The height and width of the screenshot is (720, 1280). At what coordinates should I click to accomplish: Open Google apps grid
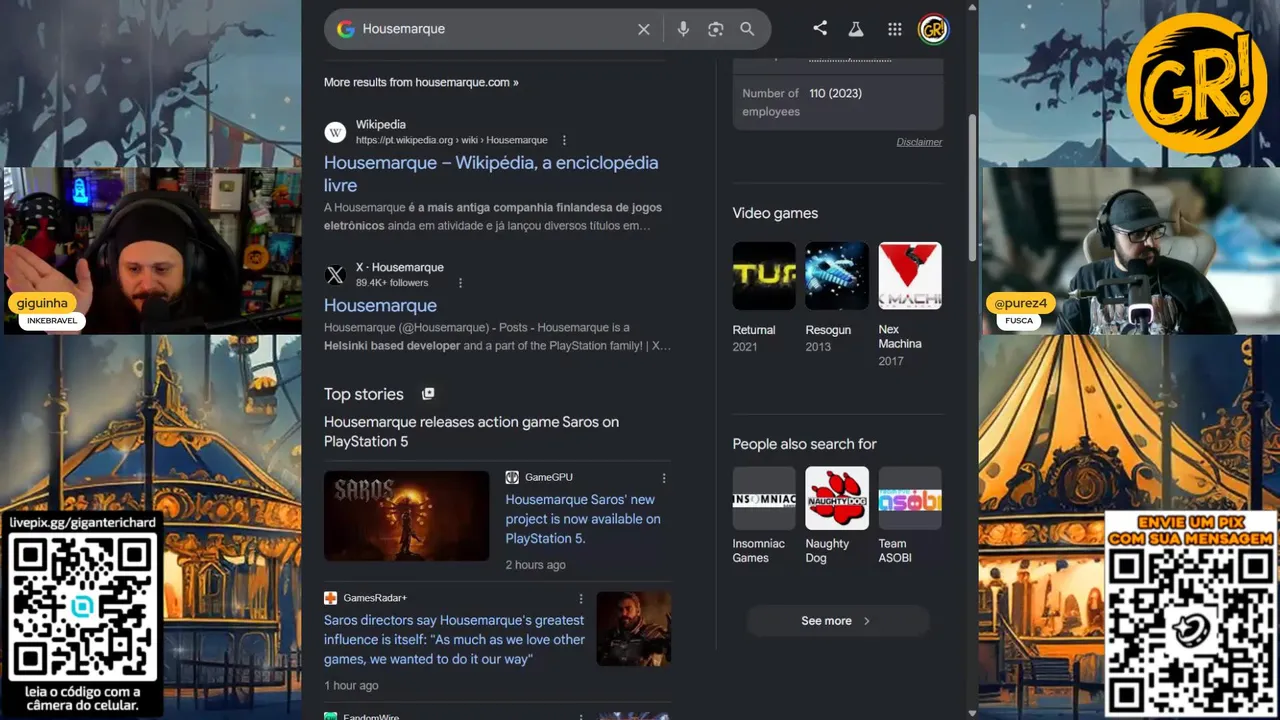tap(895, 29)
